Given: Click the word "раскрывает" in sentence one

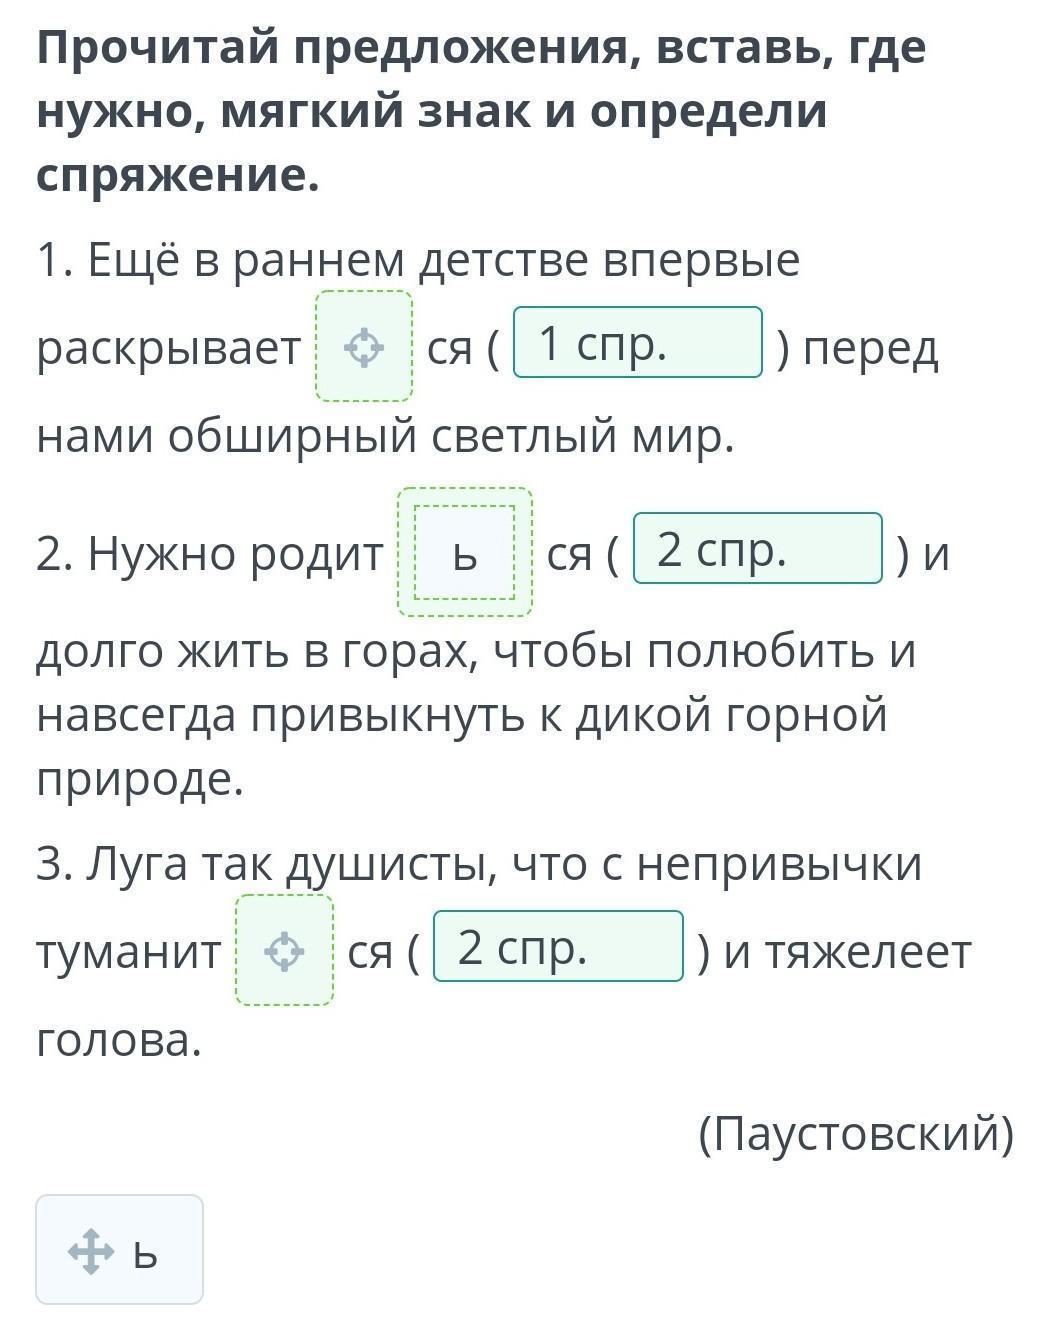Looking at the screenshot, I should pos(168,349).
